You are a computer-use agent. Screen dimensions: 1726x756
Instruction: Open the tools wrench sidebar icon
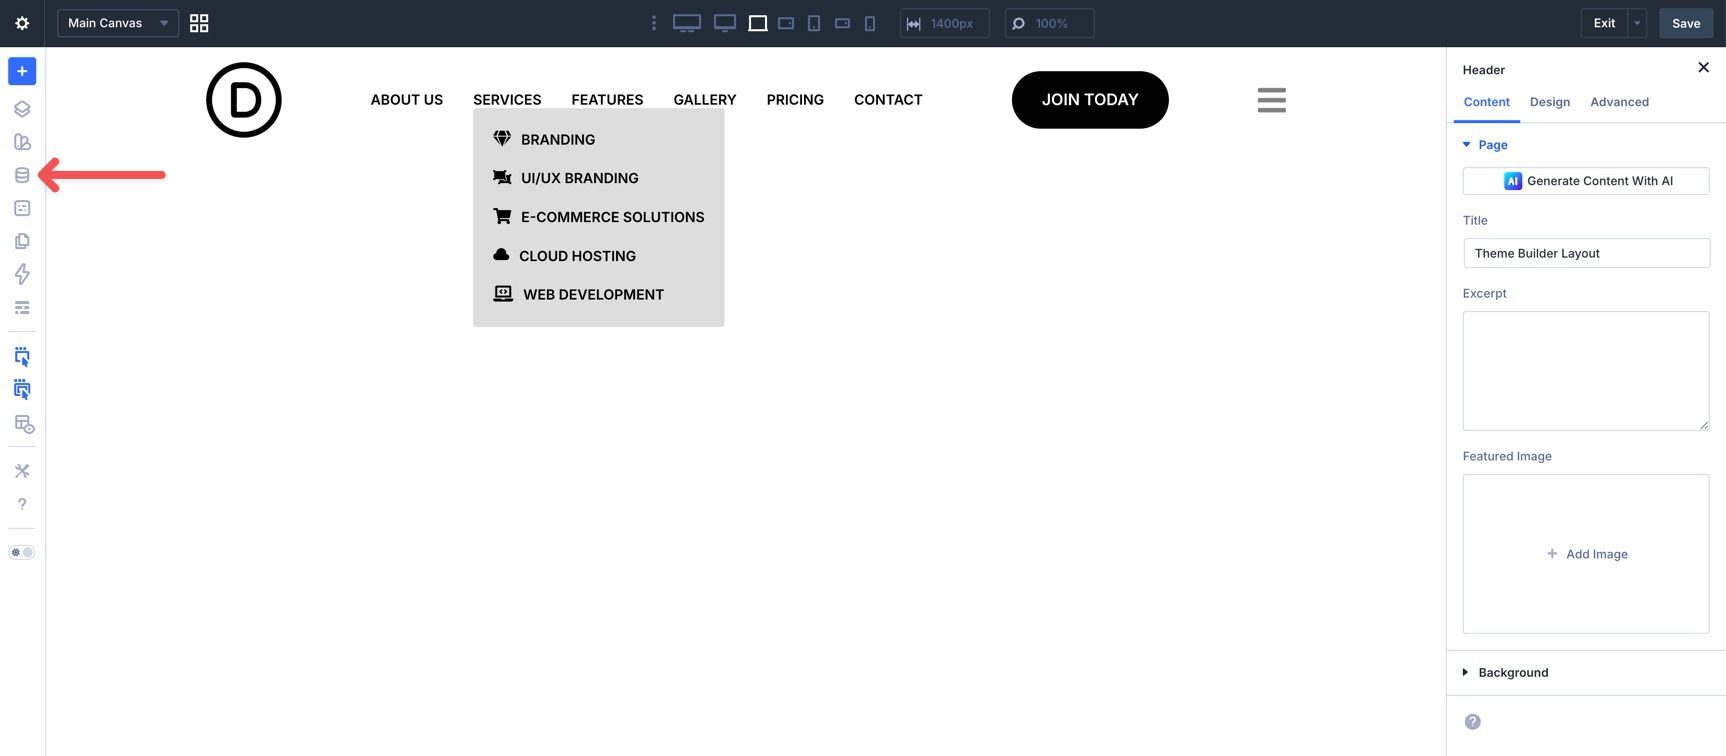(x=22, y=471)
